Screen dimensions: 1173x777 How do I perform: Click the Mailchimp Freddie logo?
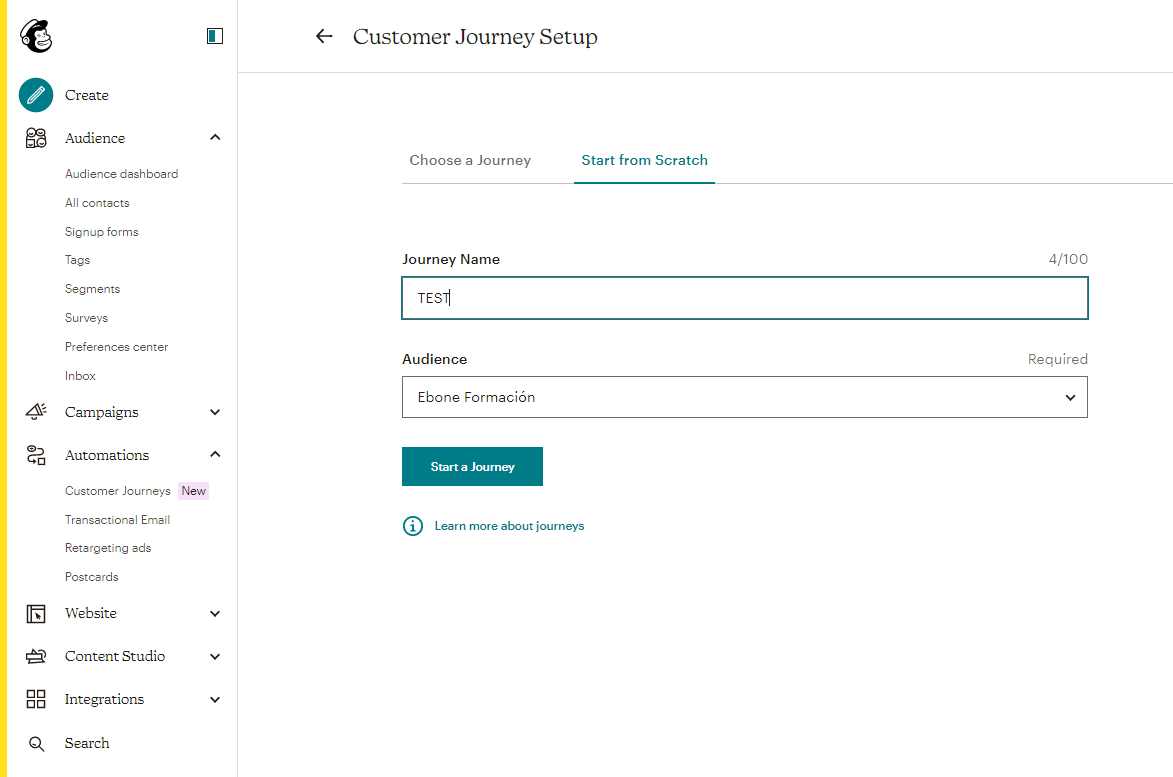(x=36, y=33)
